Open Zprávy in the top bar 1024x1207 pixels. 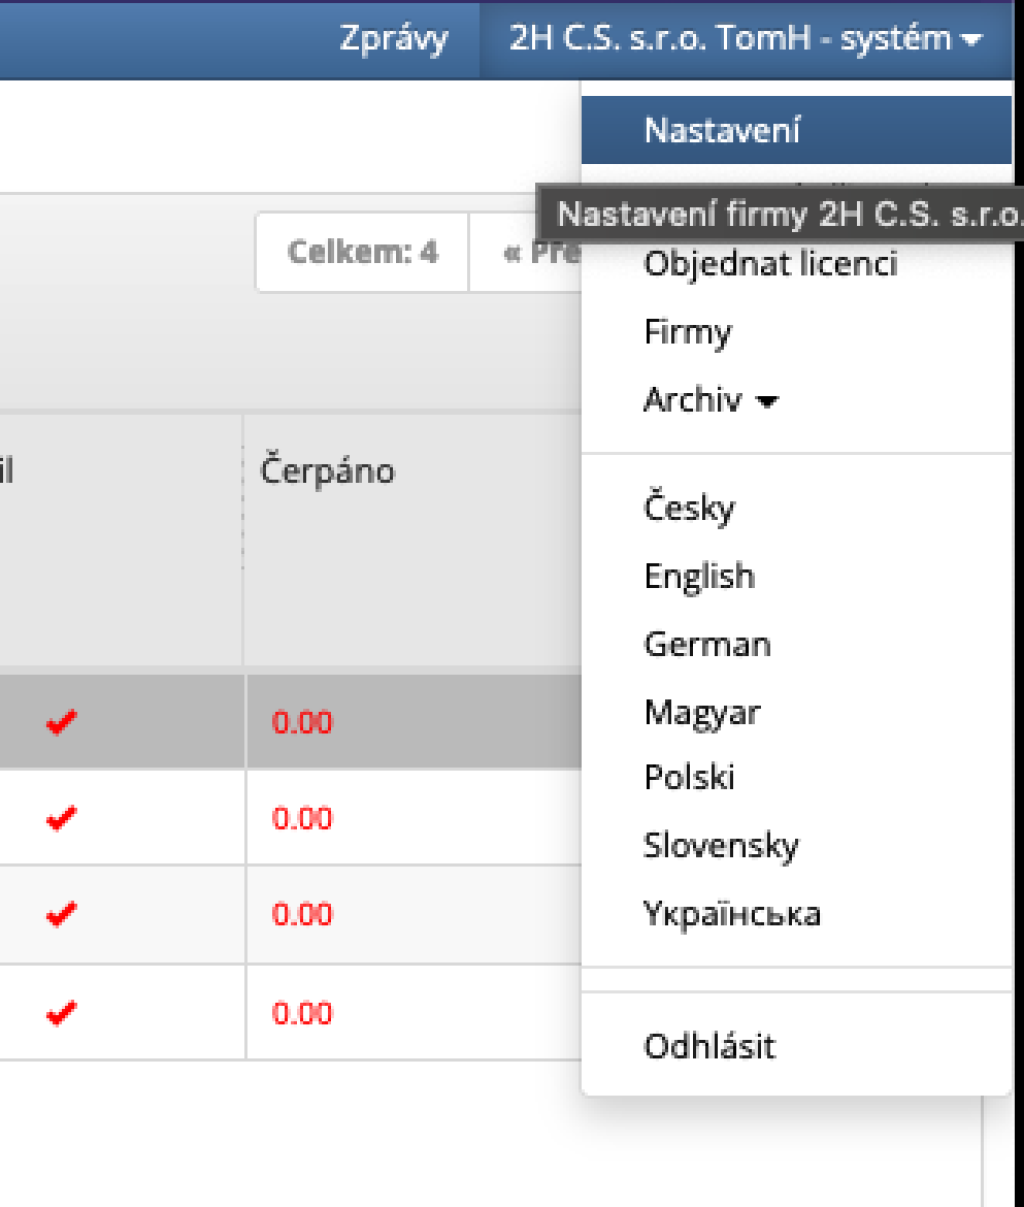click(x=393, y=40)
